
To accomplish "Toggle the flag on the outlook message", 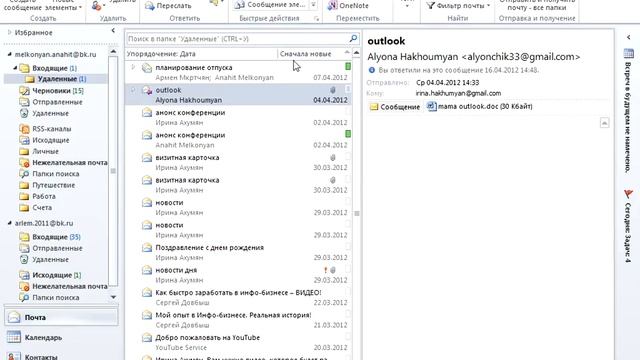I will pos(348,89).
